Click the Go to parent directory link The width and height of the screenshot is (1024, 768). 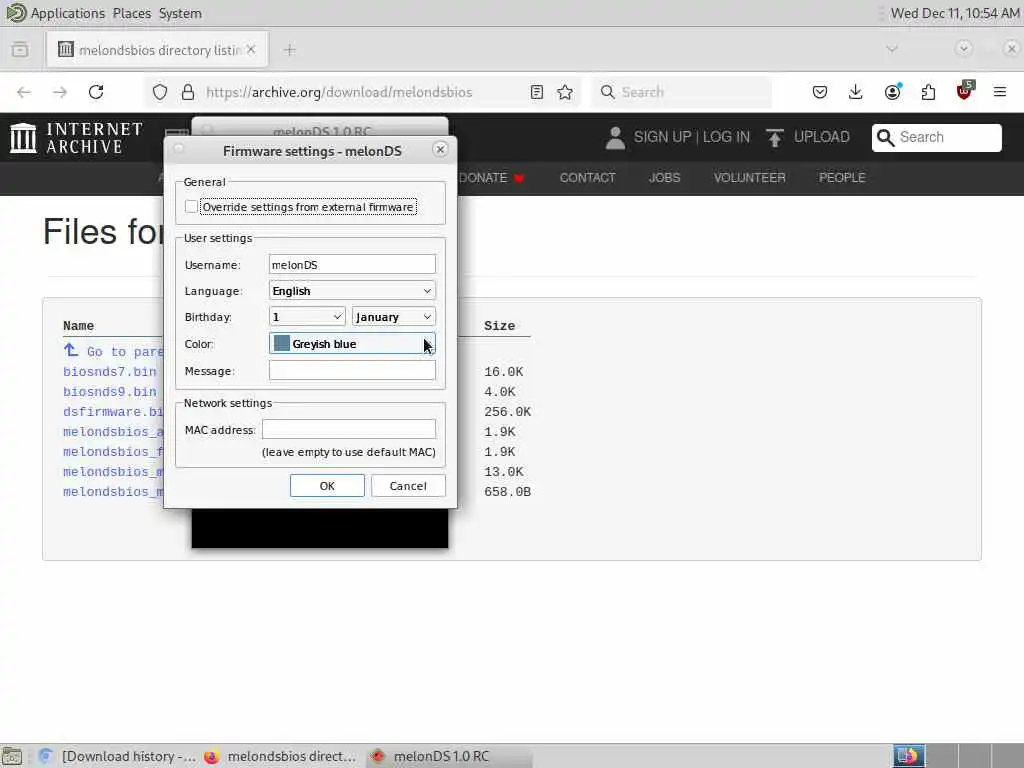113,351
